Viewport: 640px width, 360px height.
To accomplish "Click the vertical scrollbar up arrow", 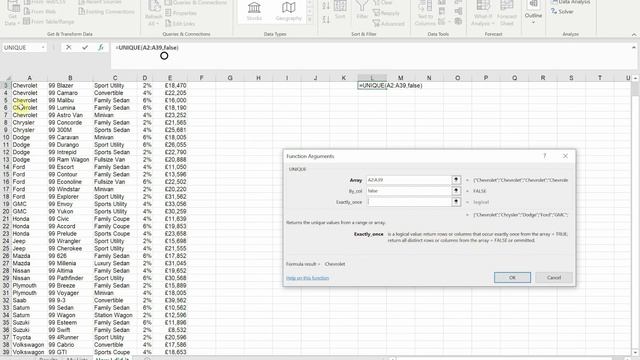I will coord(635,78).
